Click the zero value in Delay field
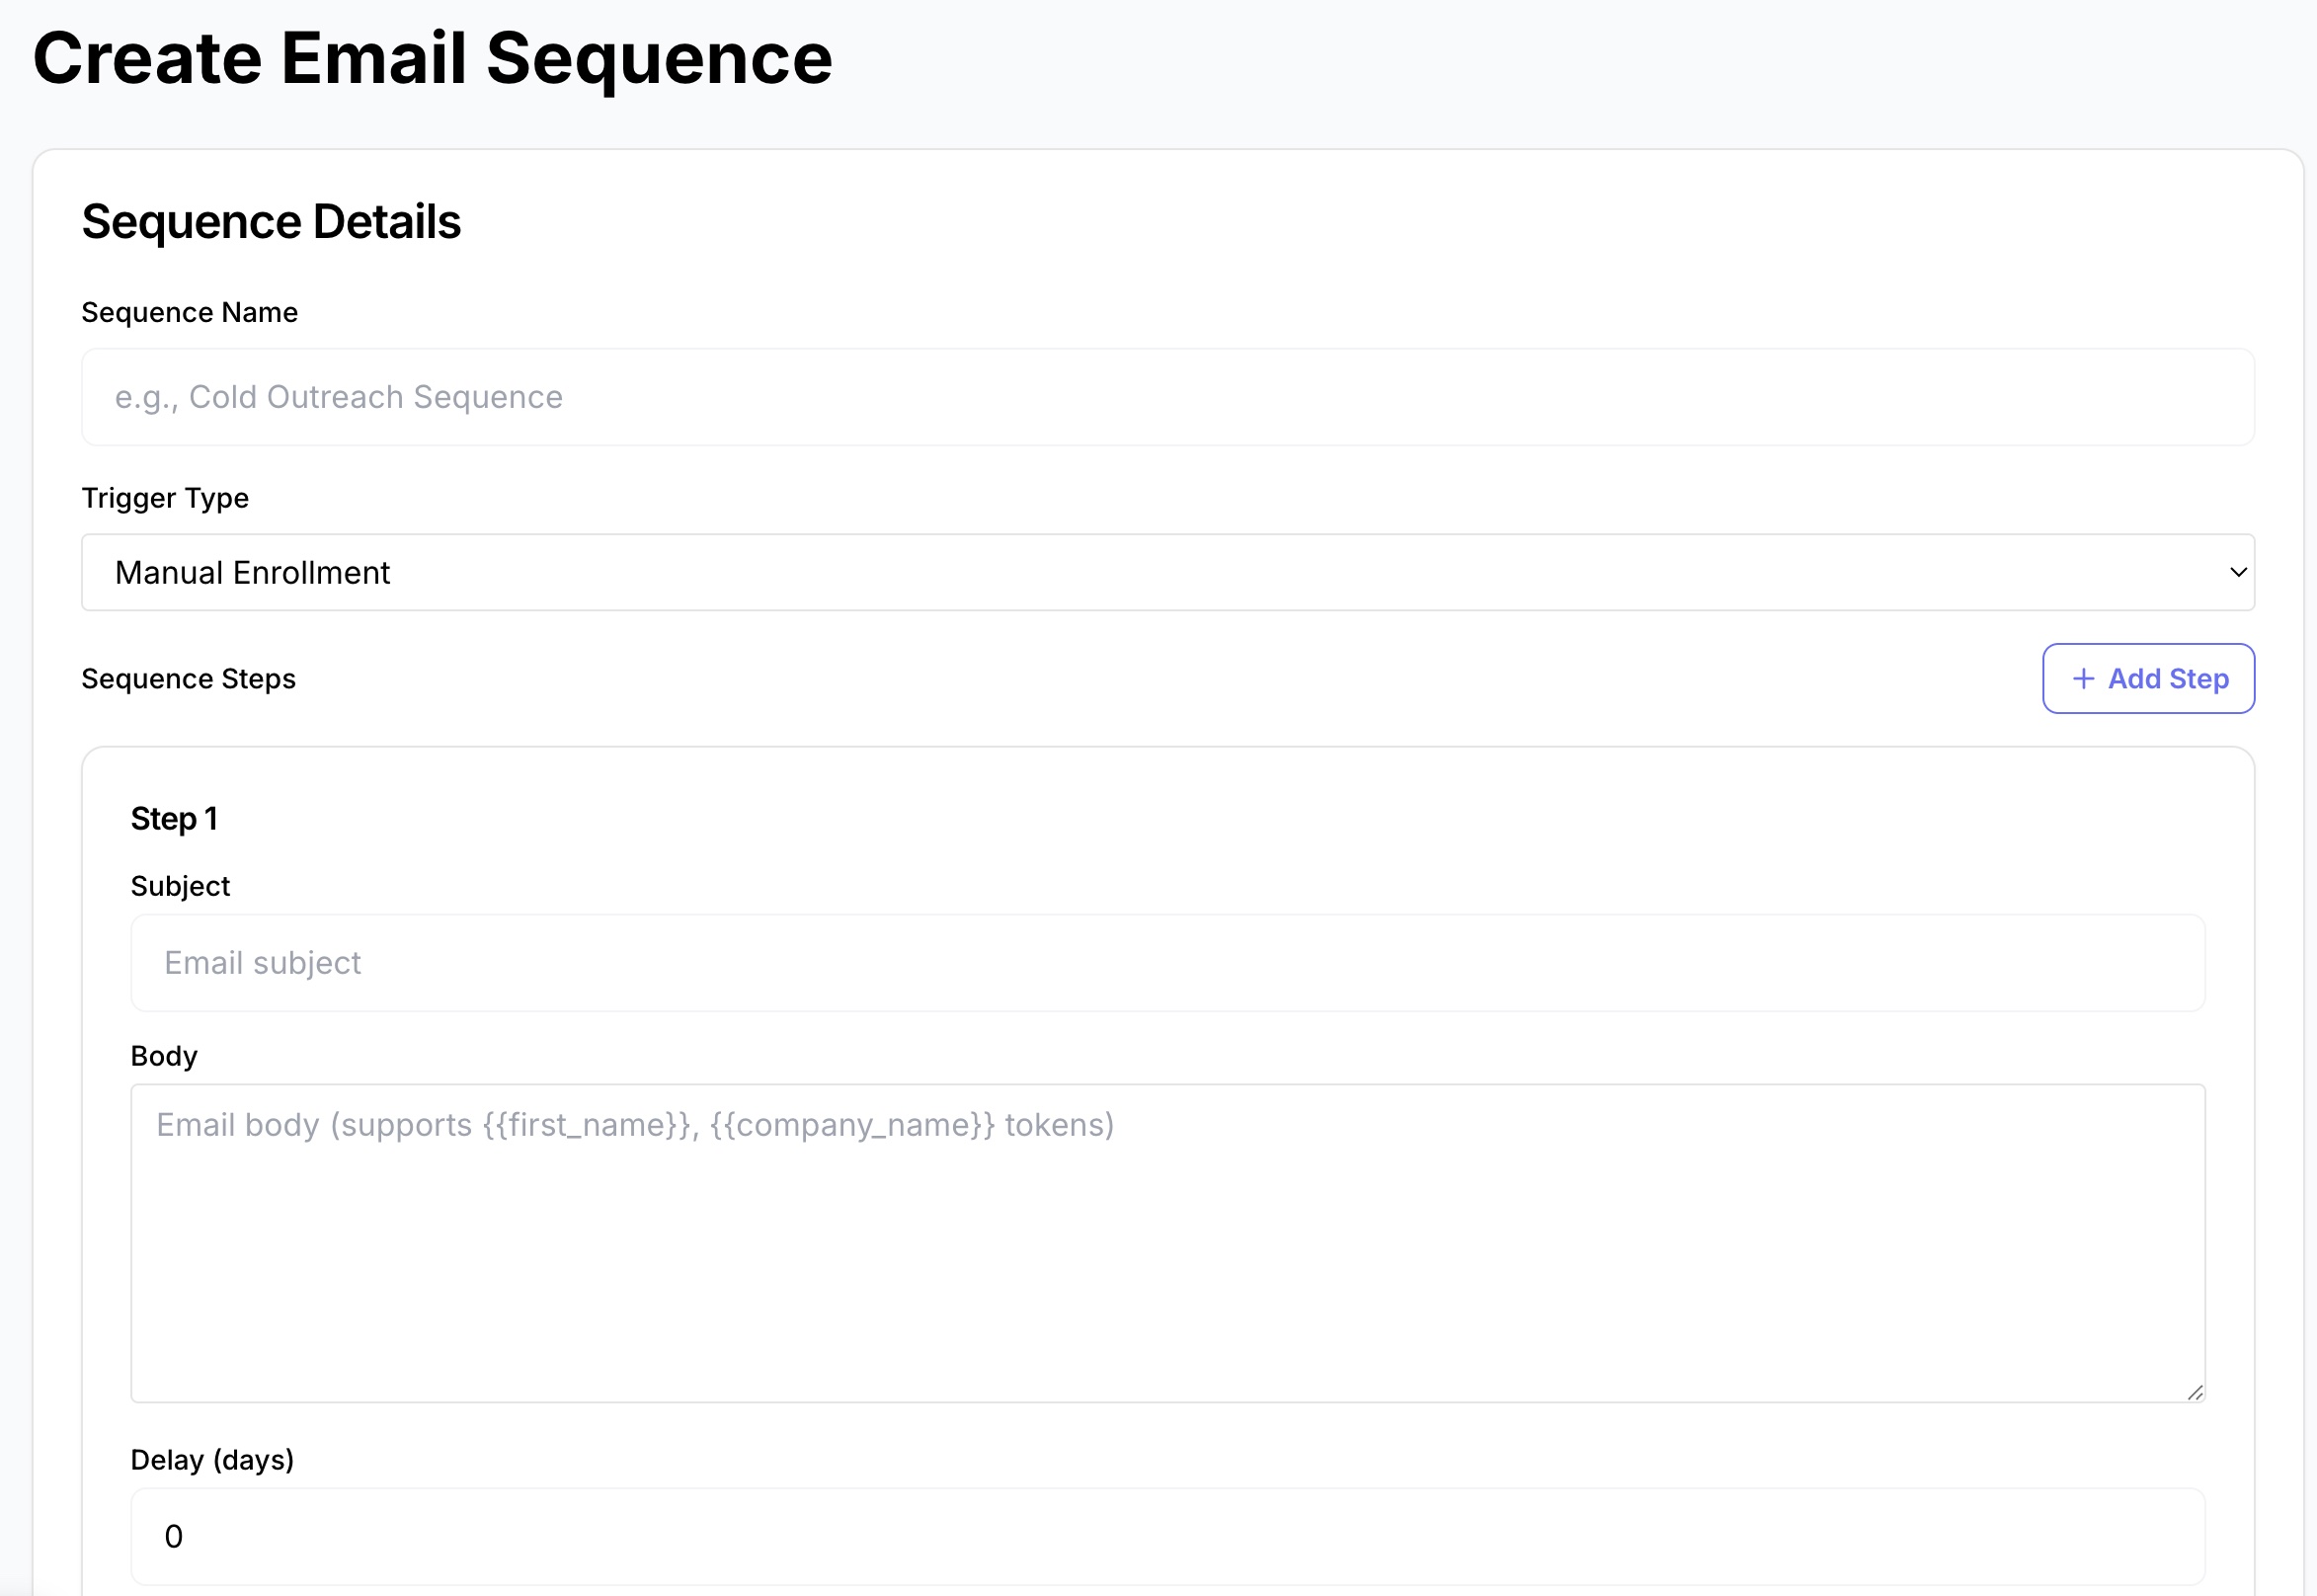The height and width of the screenshot is (1596, 2317). tap(174, 1536)
